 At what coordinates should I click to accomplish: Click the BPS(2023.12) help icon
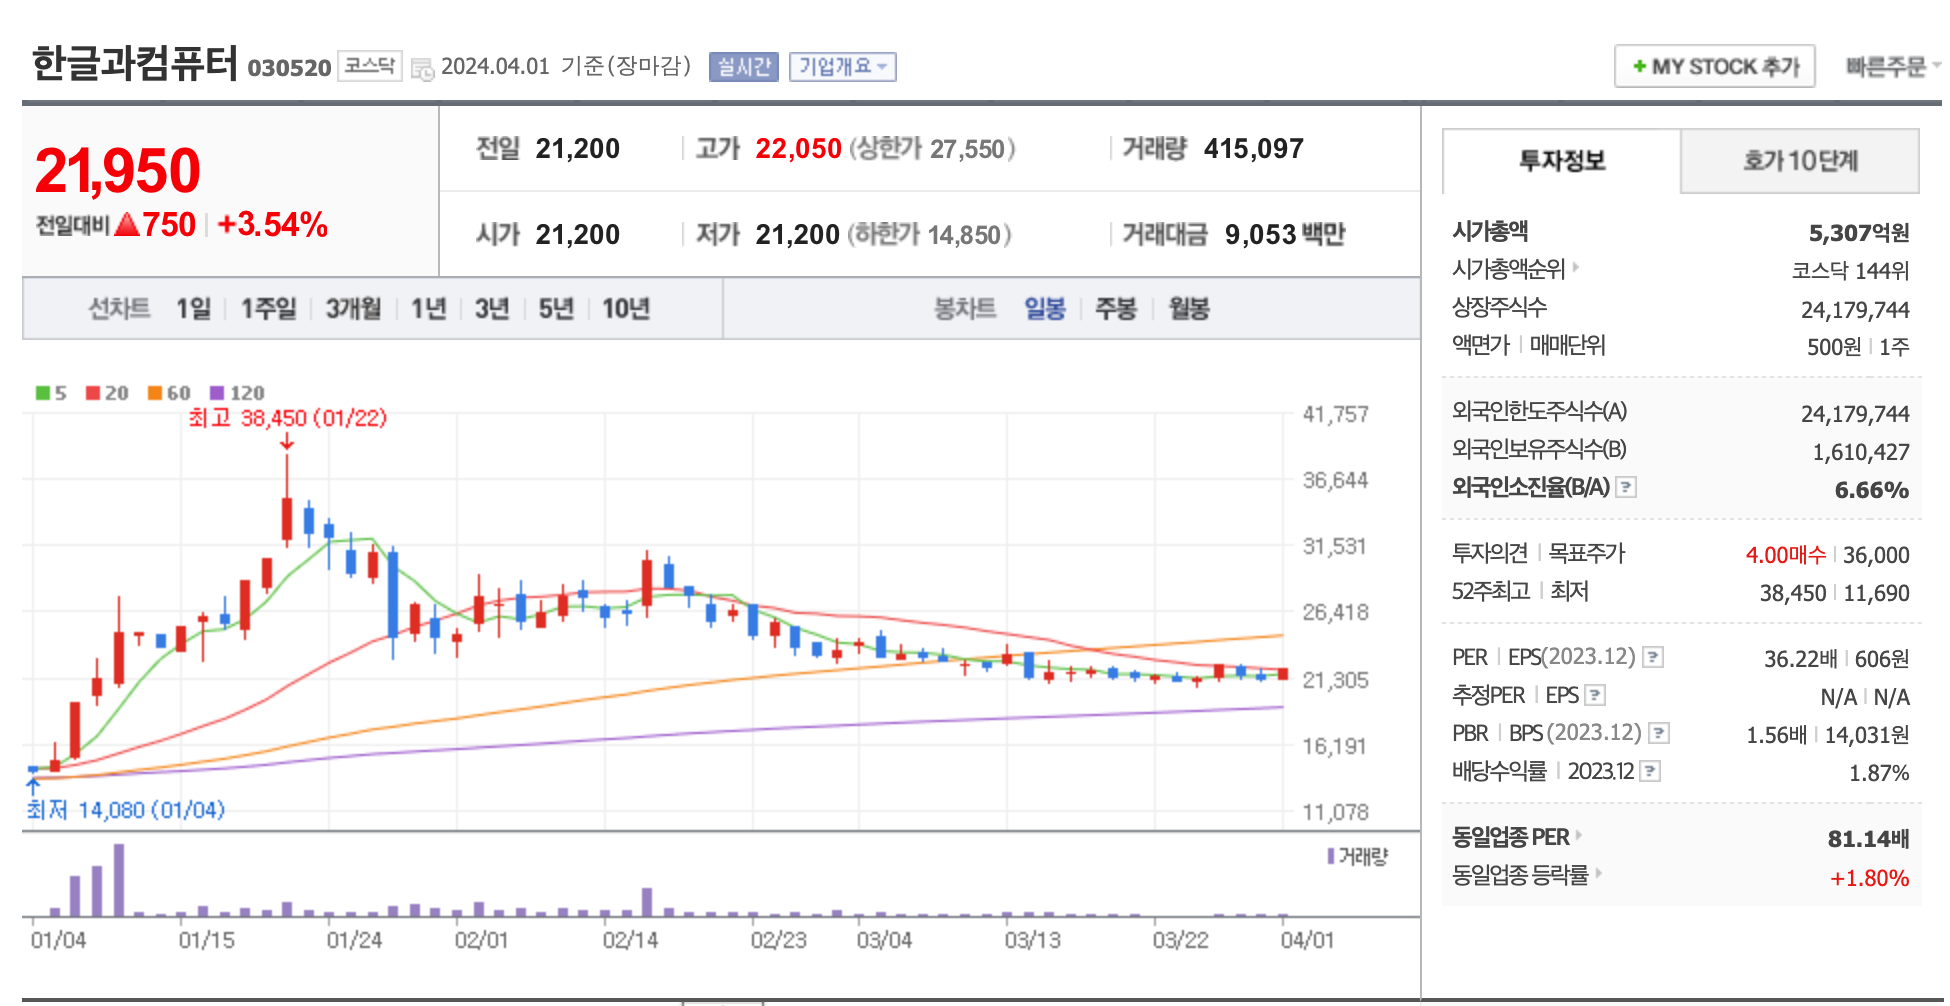(x=1658, y=733)
